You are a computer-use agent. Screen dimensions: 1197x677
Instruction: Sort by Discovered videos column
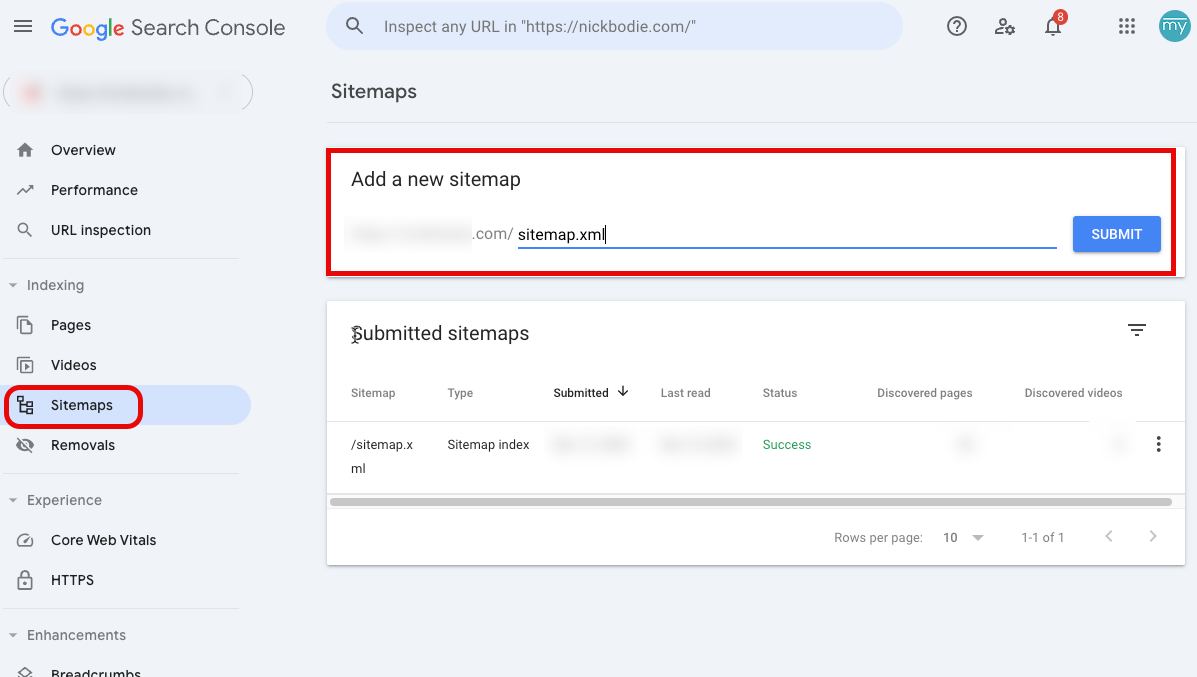pyautogui.click(x=1073, y=393)
